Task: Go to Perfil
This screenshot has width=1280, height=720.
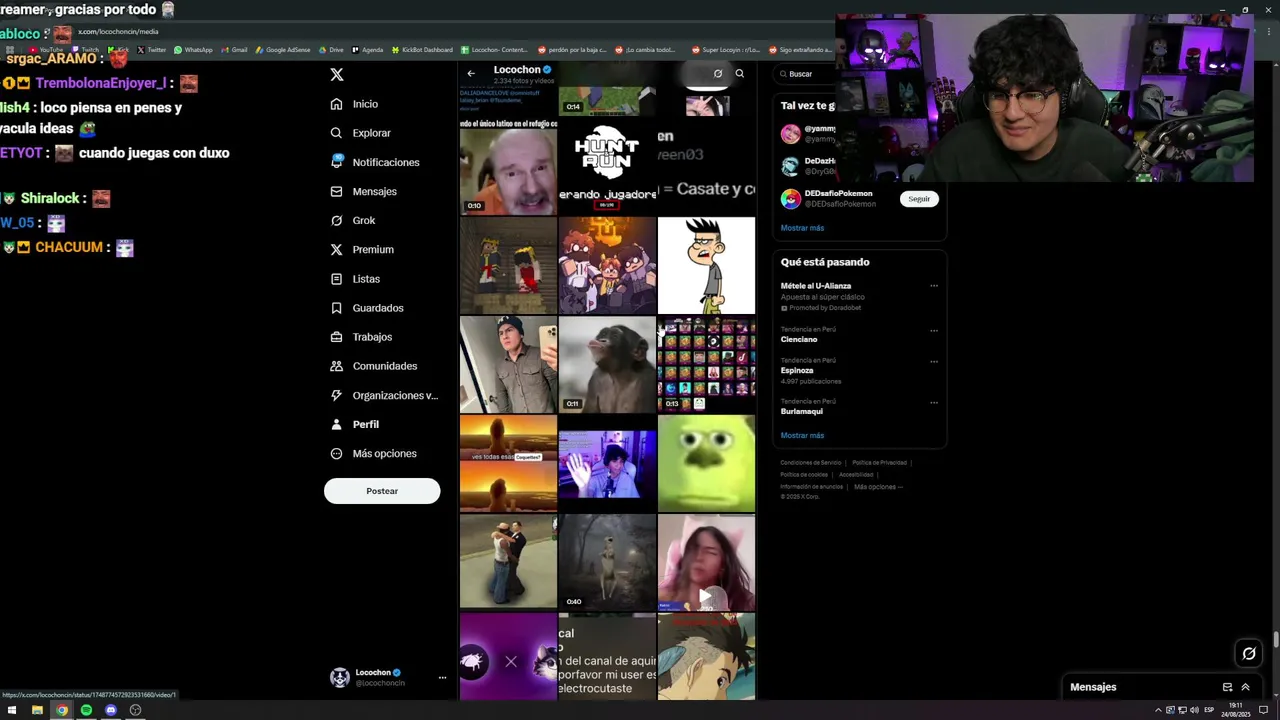Action: pos(355,424)
